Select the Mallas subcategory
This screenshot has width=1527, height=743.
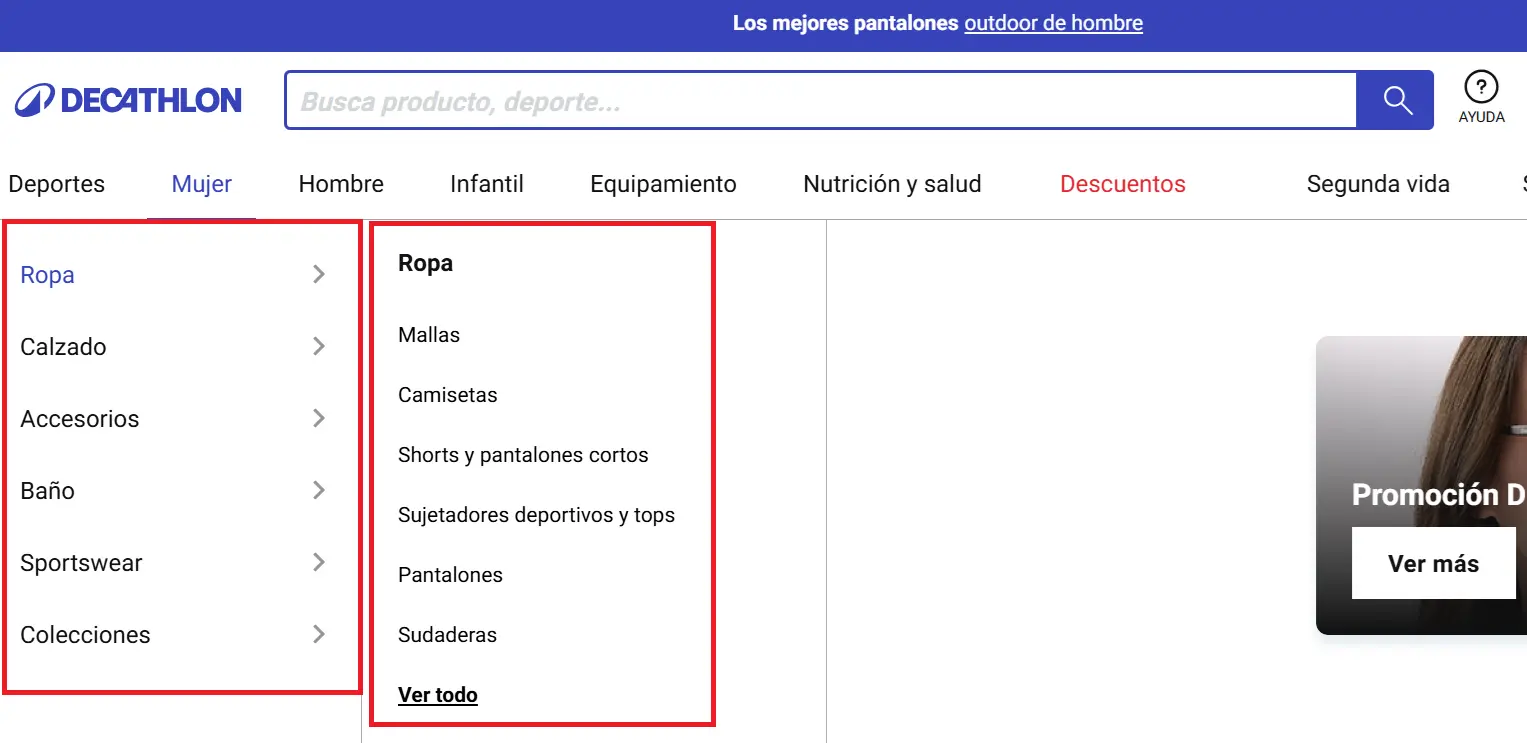tap(429, 334)
